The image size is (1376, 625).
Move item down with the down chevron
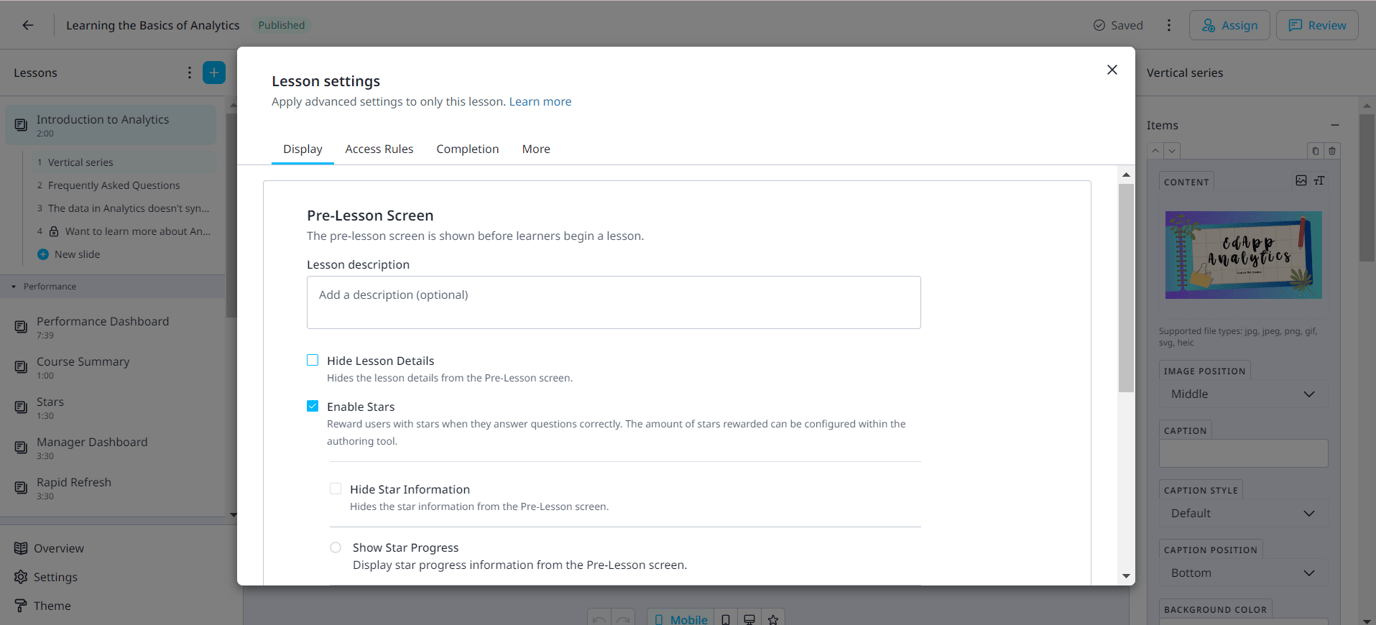[x=1172, y=151]
